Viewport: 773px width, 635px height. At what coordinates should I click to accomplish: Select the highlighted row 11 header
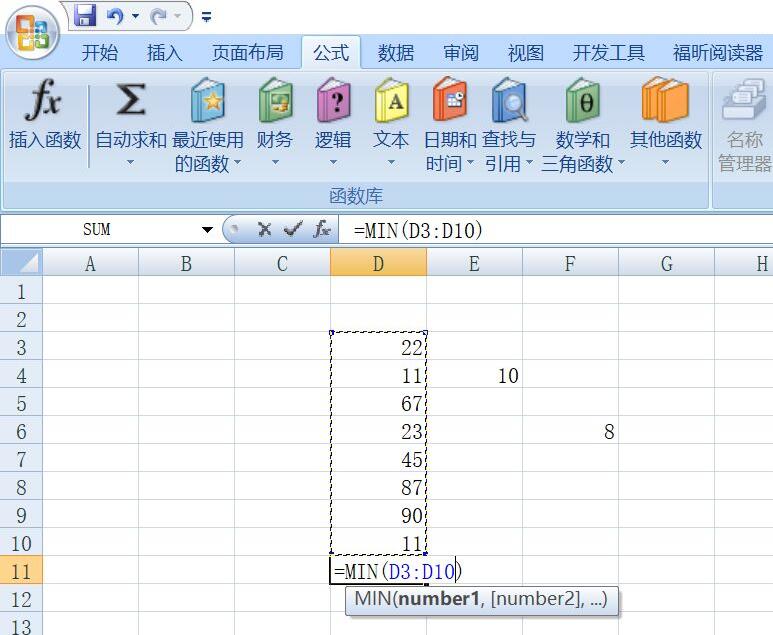[21, 571]
